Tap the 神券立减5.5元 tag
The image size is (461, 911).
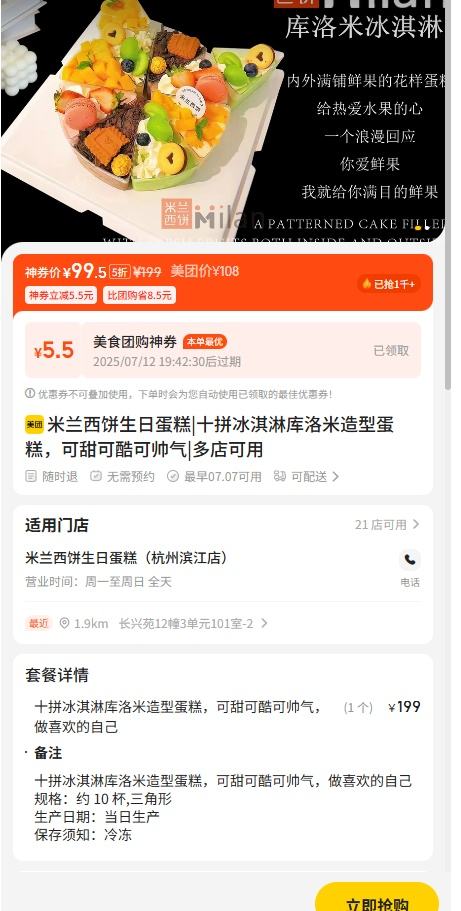tap(61, 295)
